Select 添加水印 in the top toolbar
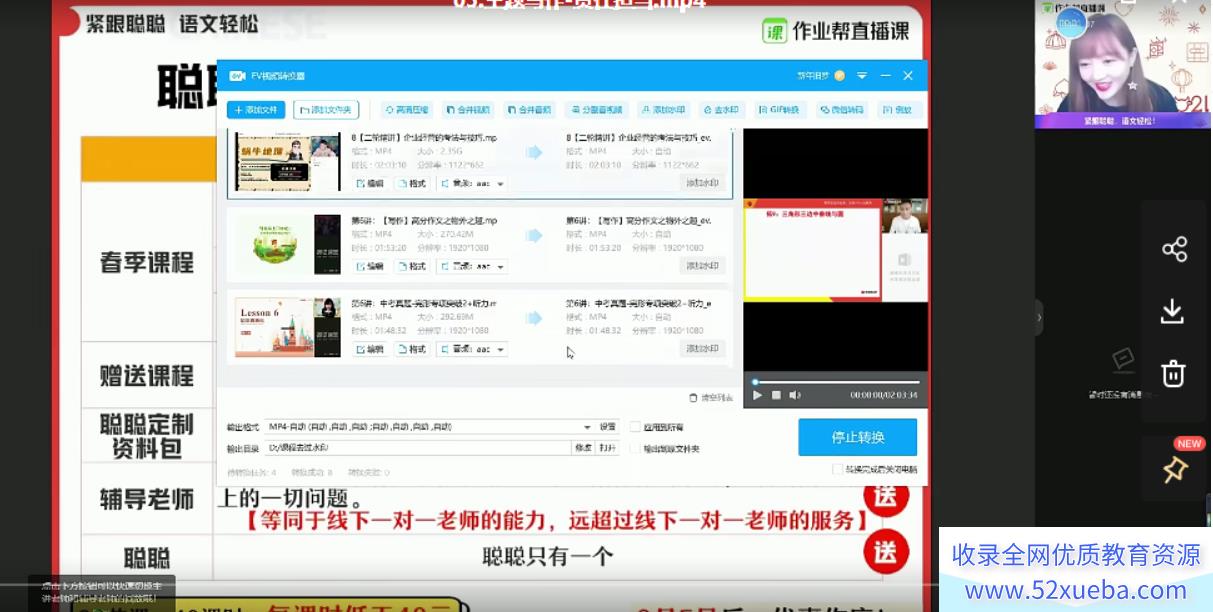Screen dimensions: 1213x612 point(664,110)
